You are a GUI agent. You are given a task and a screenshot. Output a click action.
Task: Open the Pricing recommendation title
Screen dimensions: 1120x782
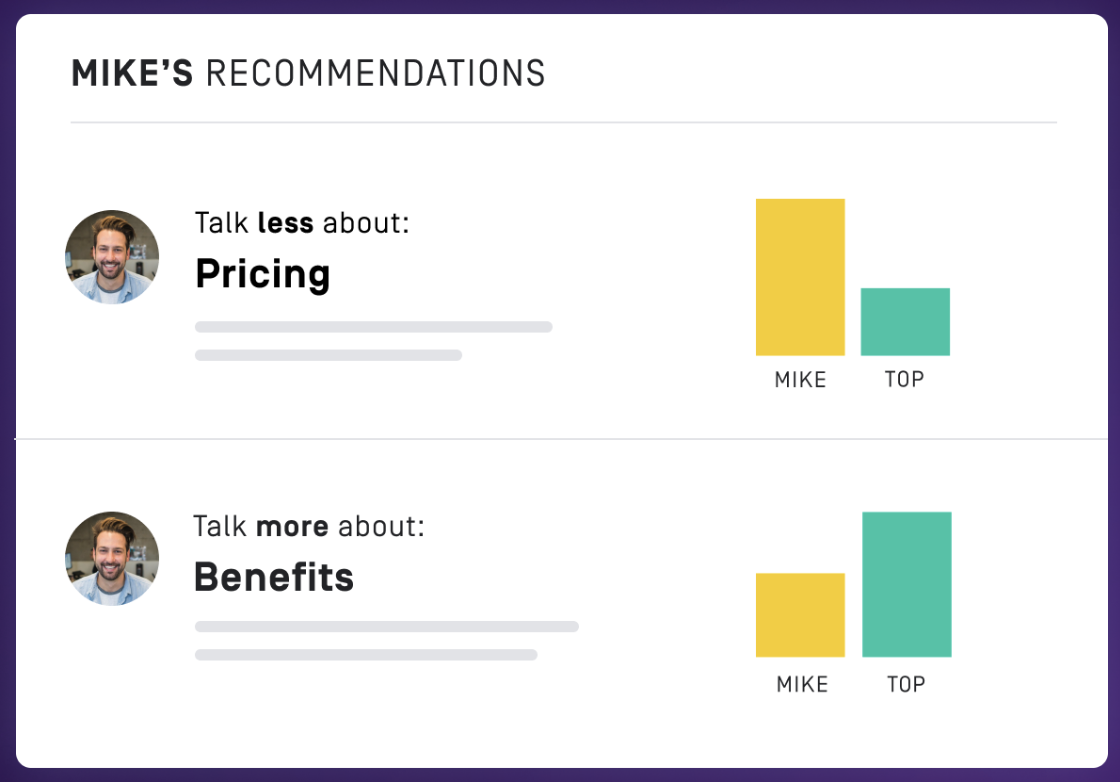click(x=262, y=274)
